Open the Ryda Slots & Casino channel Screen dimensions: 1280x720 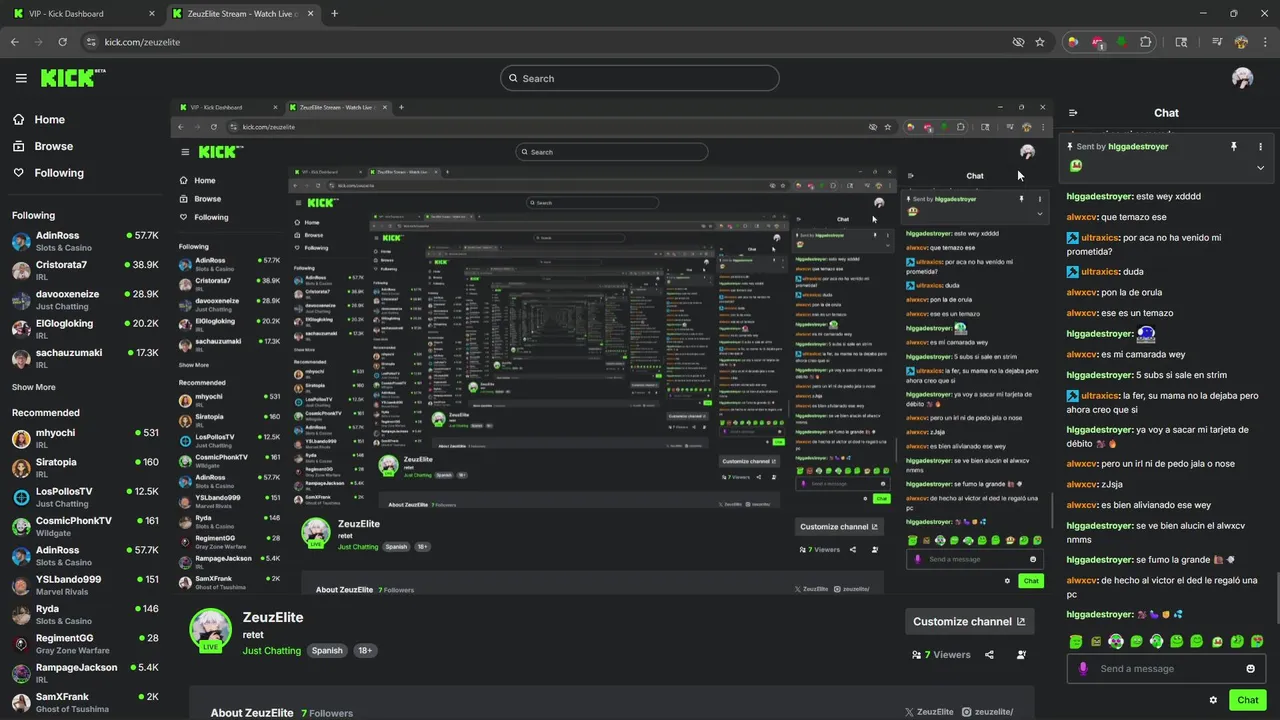(x=85, y=614)
